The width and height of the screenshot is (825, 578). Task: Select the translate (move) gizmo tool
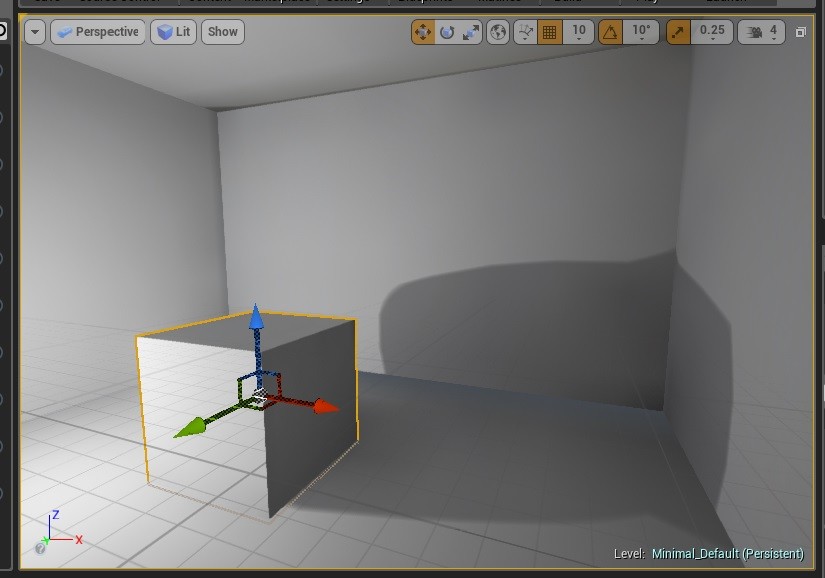(x=423, y=33)
